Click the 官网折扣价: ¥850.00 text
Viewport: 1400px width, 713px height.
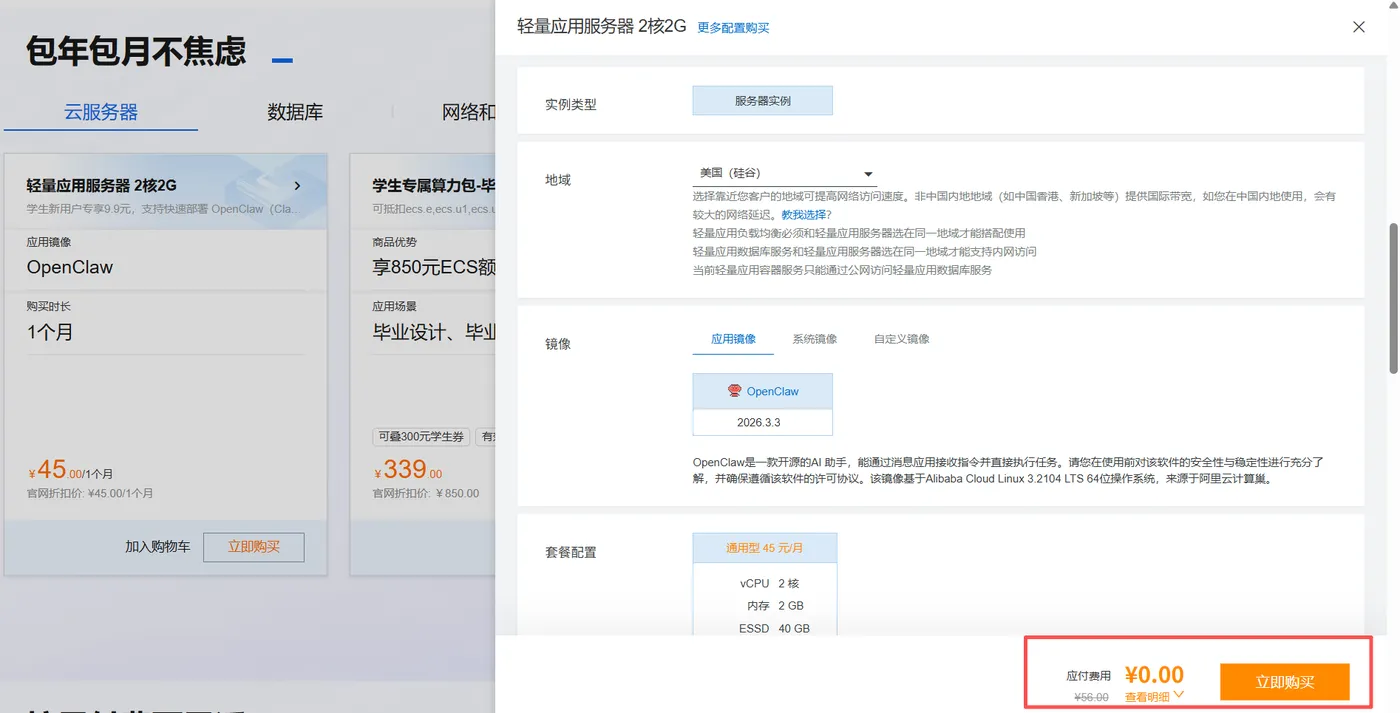pos(426,494)
